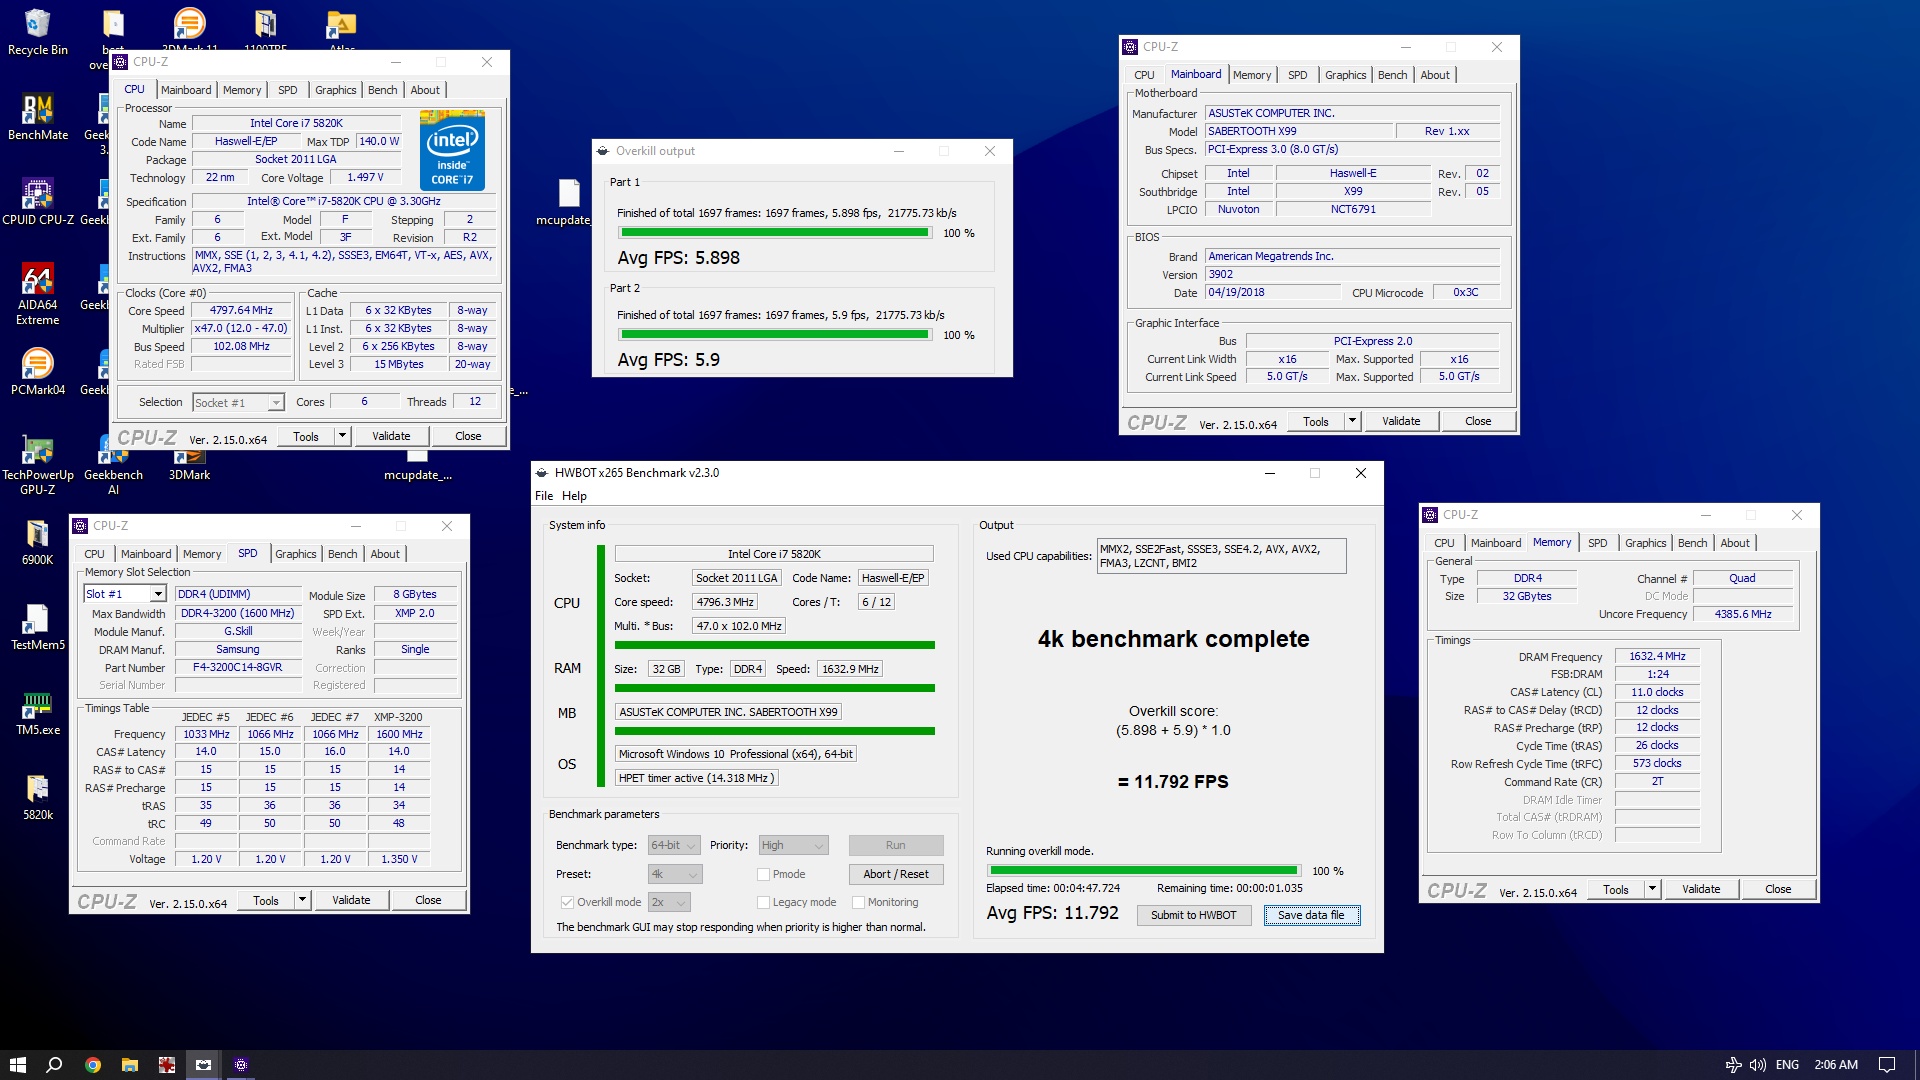Open the Slot #1 memory slot dropdown
The height and width of the screenshot is (1080, 1920).
point(125,594)
